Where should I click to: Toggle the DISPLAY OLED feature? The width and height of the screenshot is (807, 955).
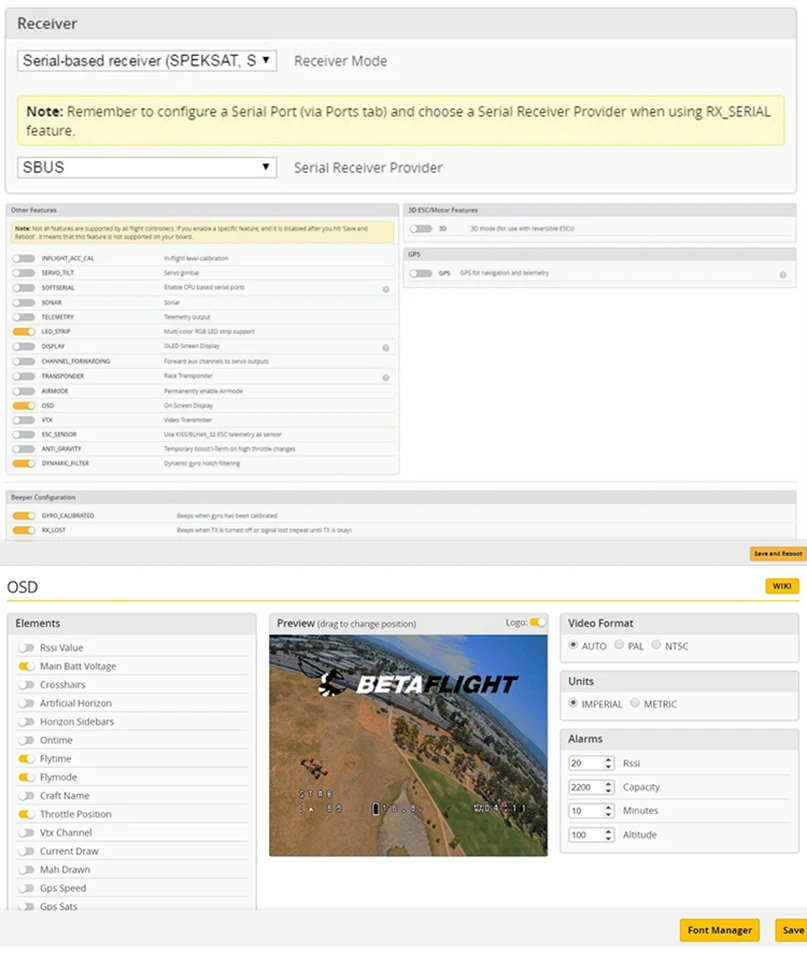pyautogui.click(x=24, y=347)
